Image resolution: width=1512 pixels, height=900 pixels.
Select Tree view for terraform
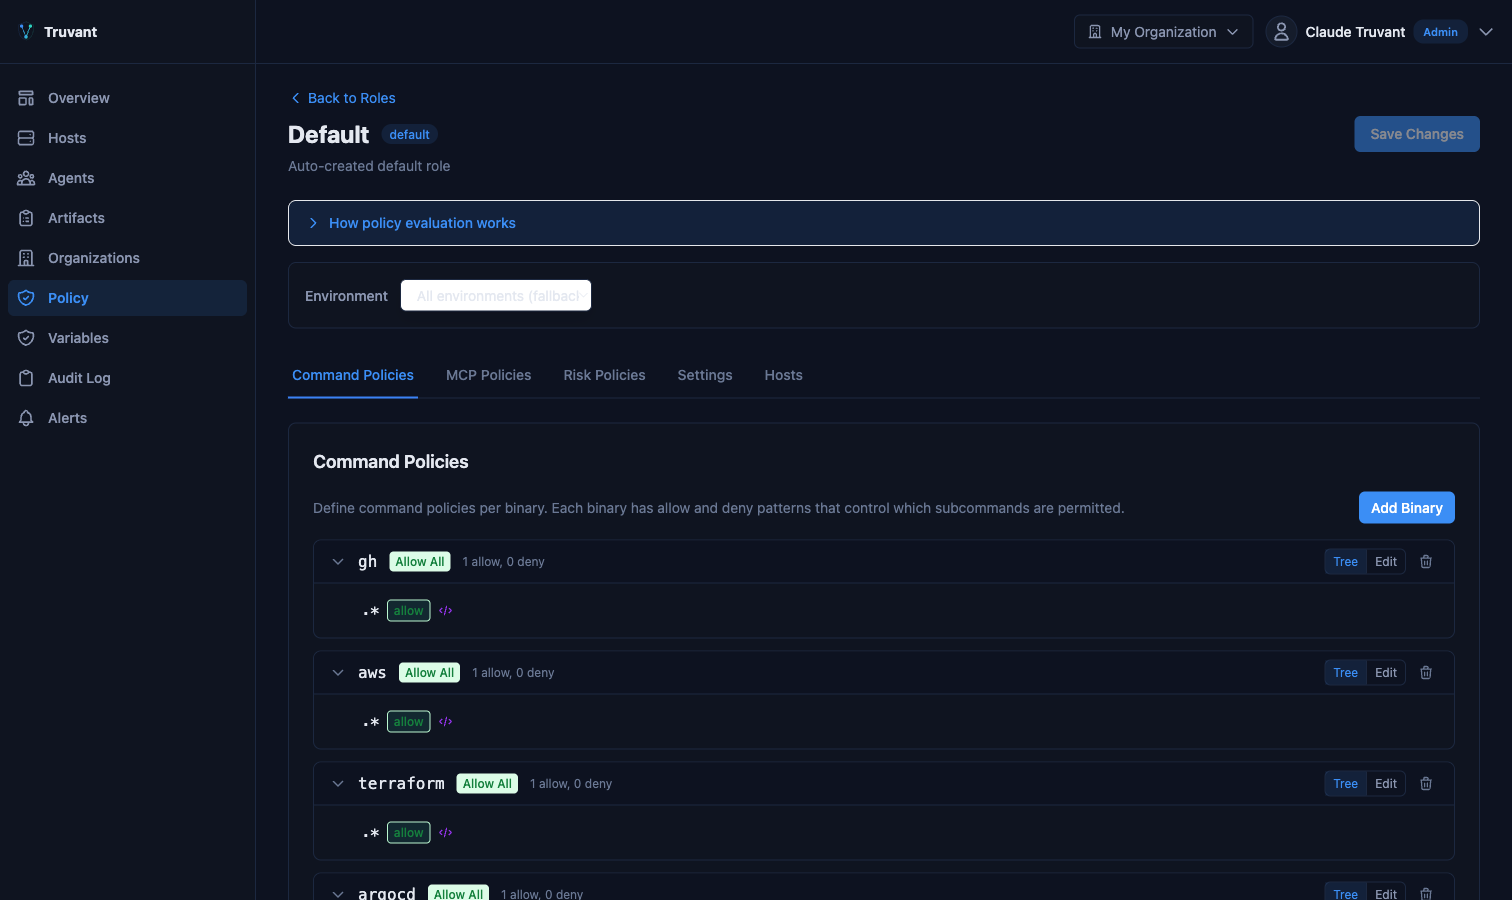1345,784
